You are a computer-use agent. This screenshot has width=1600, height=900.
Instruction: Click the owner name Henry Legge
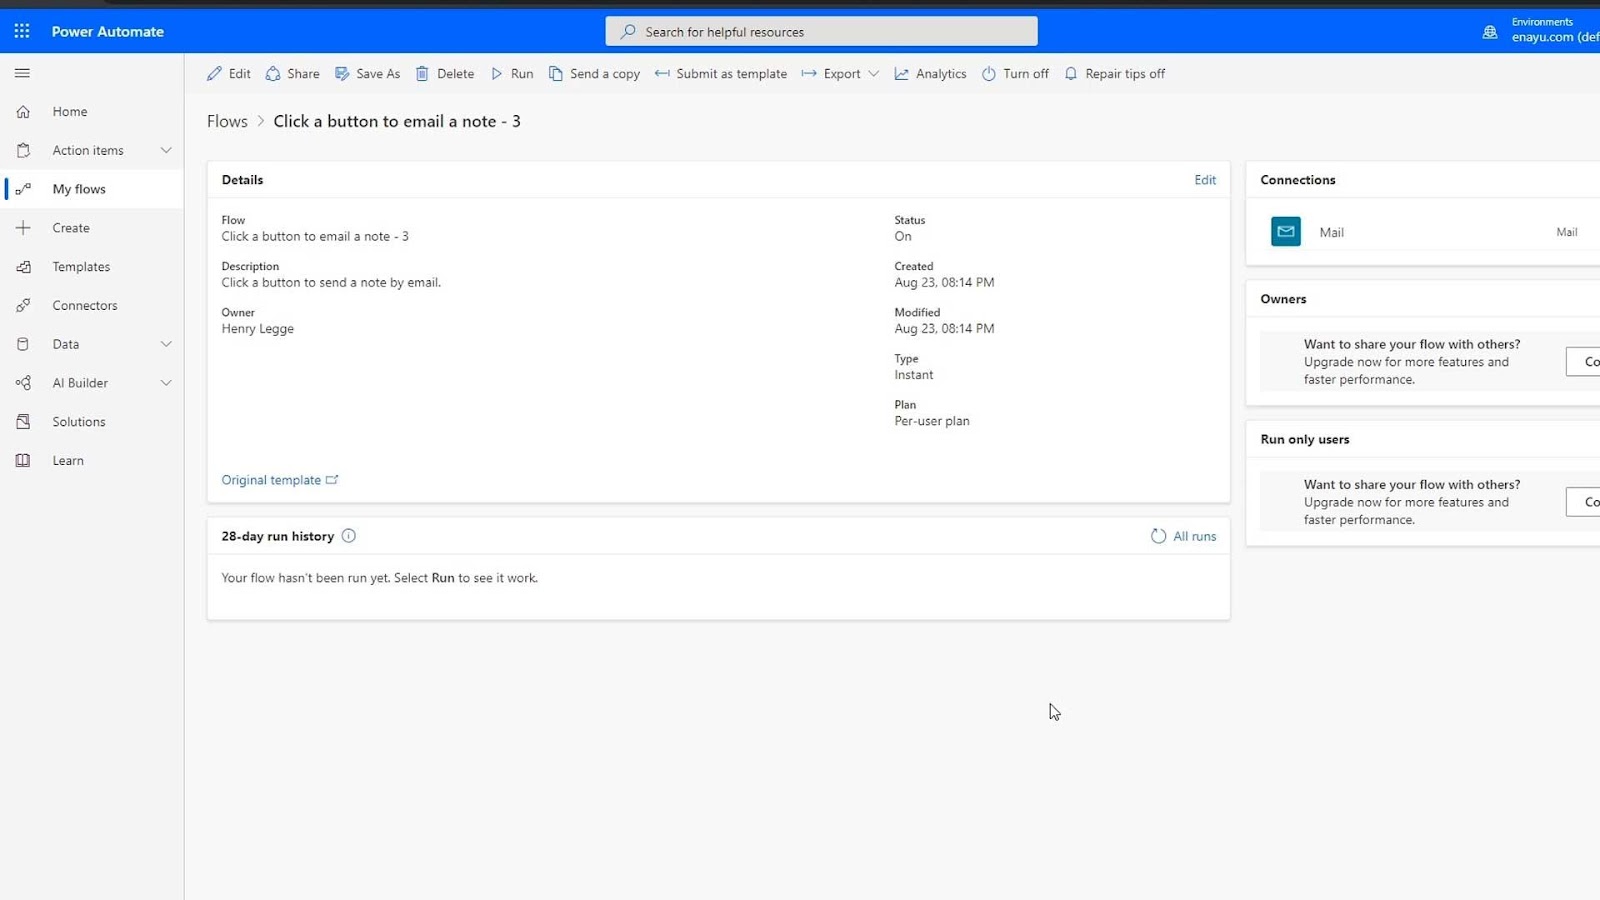coord(258,329)
